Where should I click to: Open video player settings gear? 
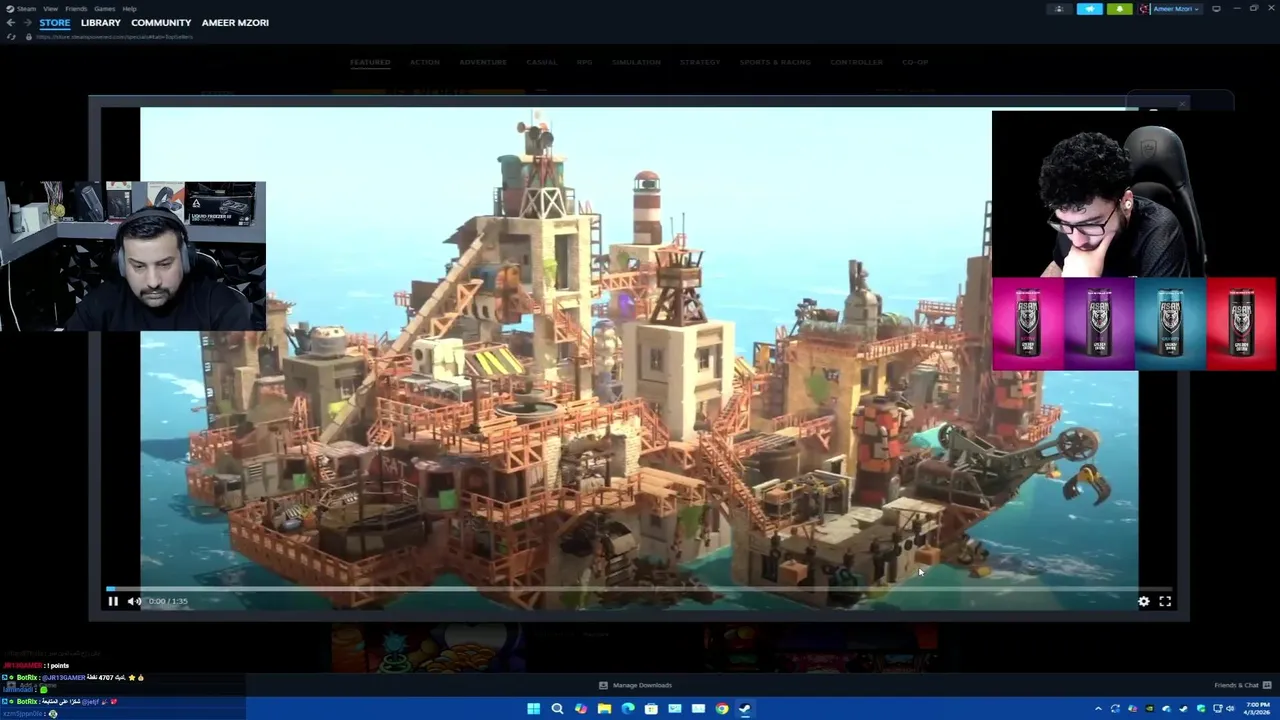click(x=1144, y=601)
